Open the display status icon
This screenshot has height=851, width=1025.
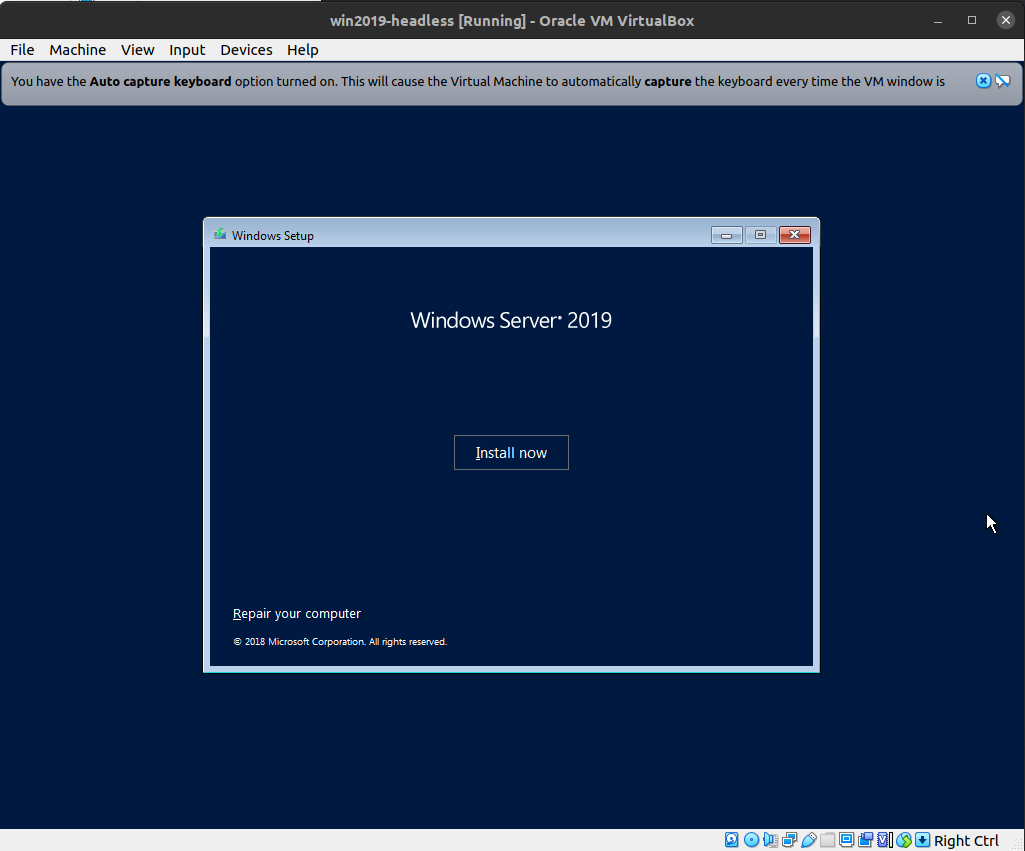847,840
